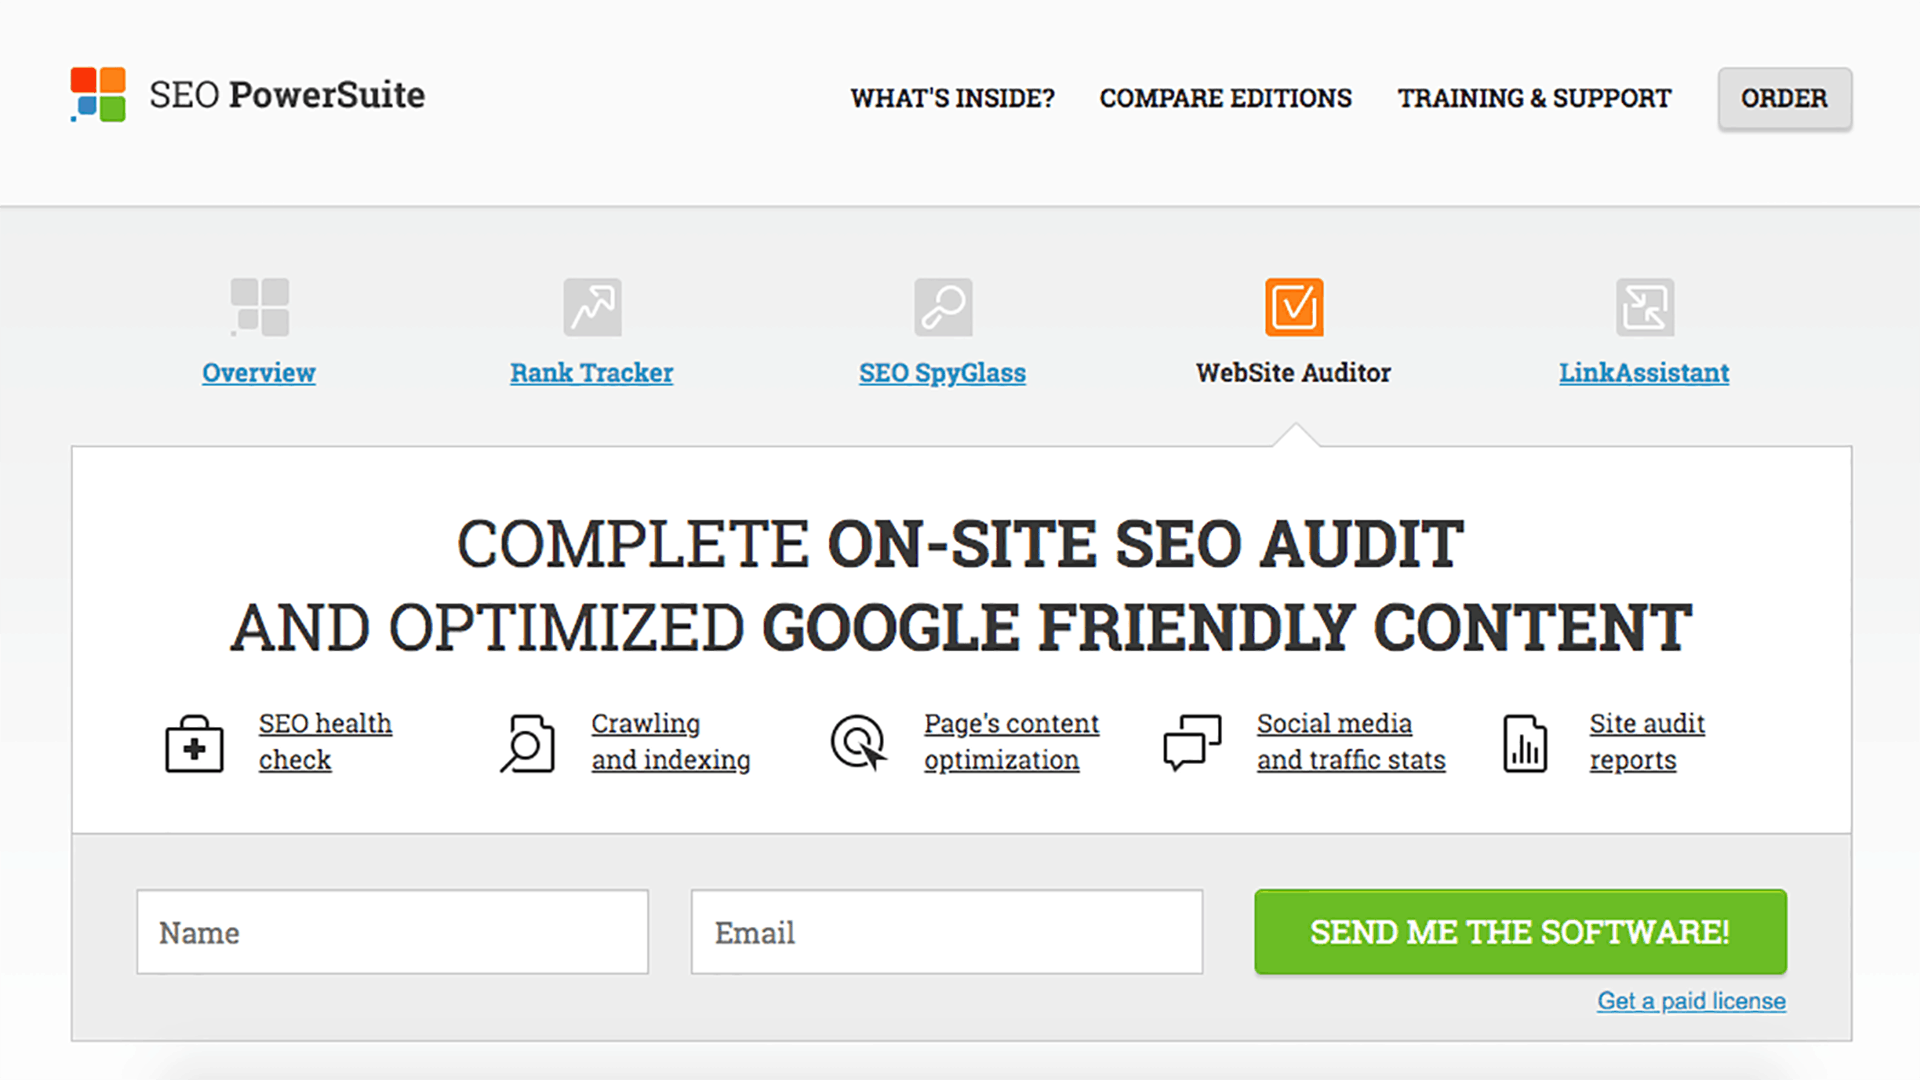This screenshot has width=1920, height=1080.
Task: Follow the Get a paid license link
Action: tap(1691, 1001)
